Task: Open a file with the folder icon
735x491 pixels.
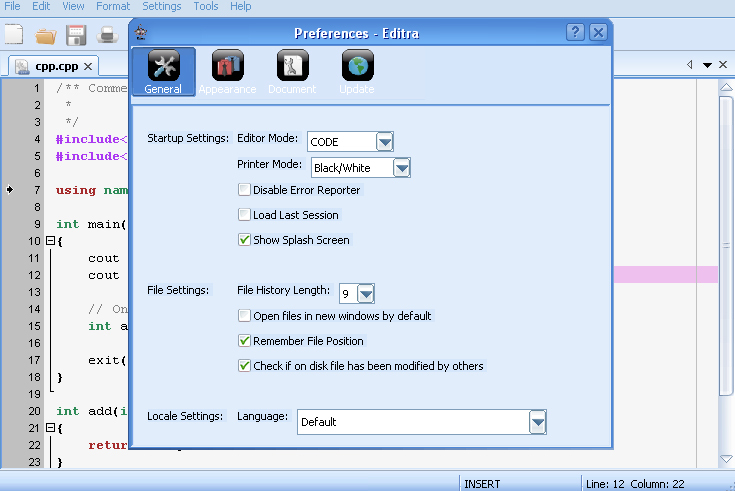Action: tap(45, 36)
